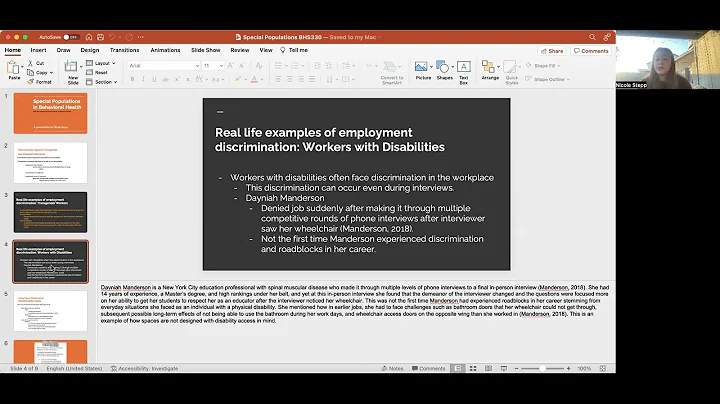720x404 pixels.
Task: Click the Comments button in ribbon
Action: click(x=591, y=51)
